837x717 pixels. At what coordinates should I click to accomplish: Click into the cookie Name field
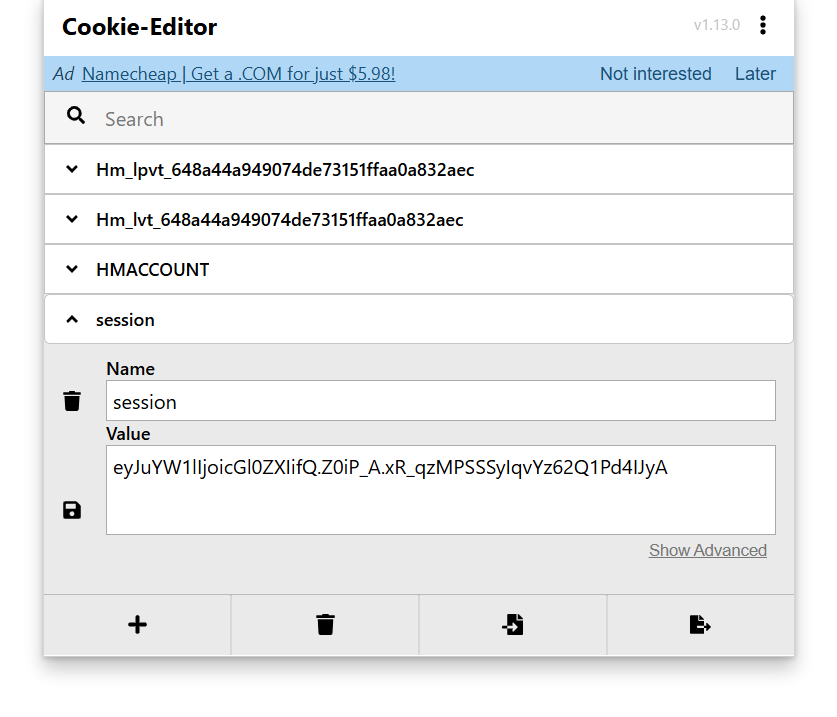(x=440, y=402)
